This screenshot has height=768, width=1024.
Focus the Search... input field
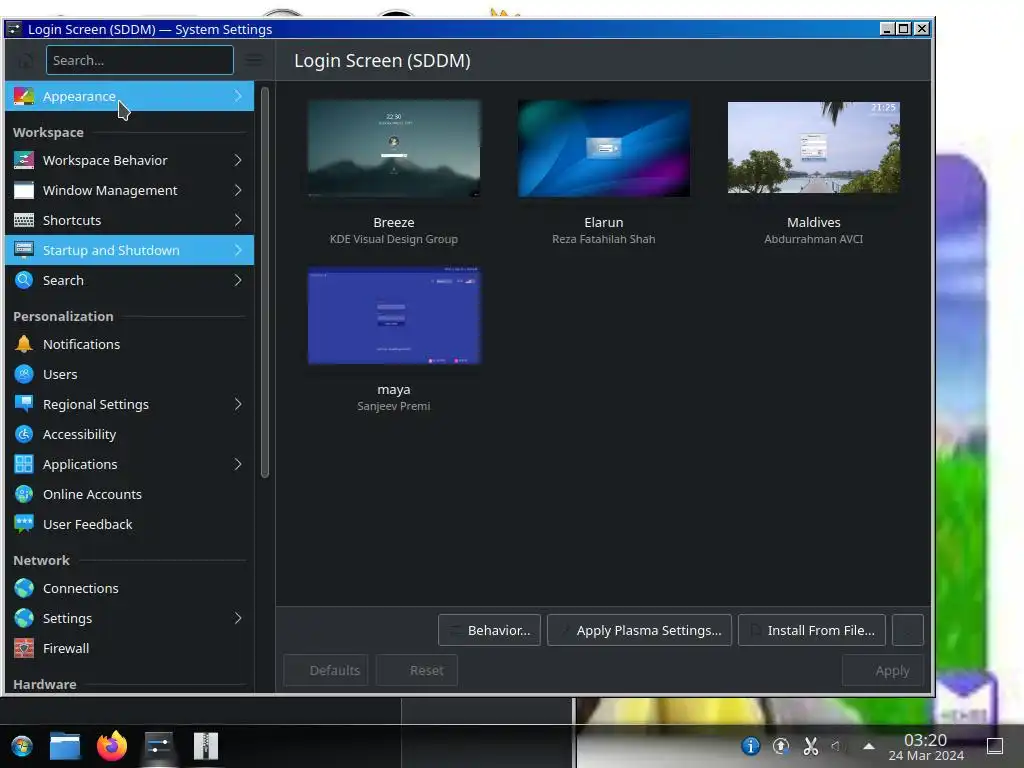click(140, 61)
